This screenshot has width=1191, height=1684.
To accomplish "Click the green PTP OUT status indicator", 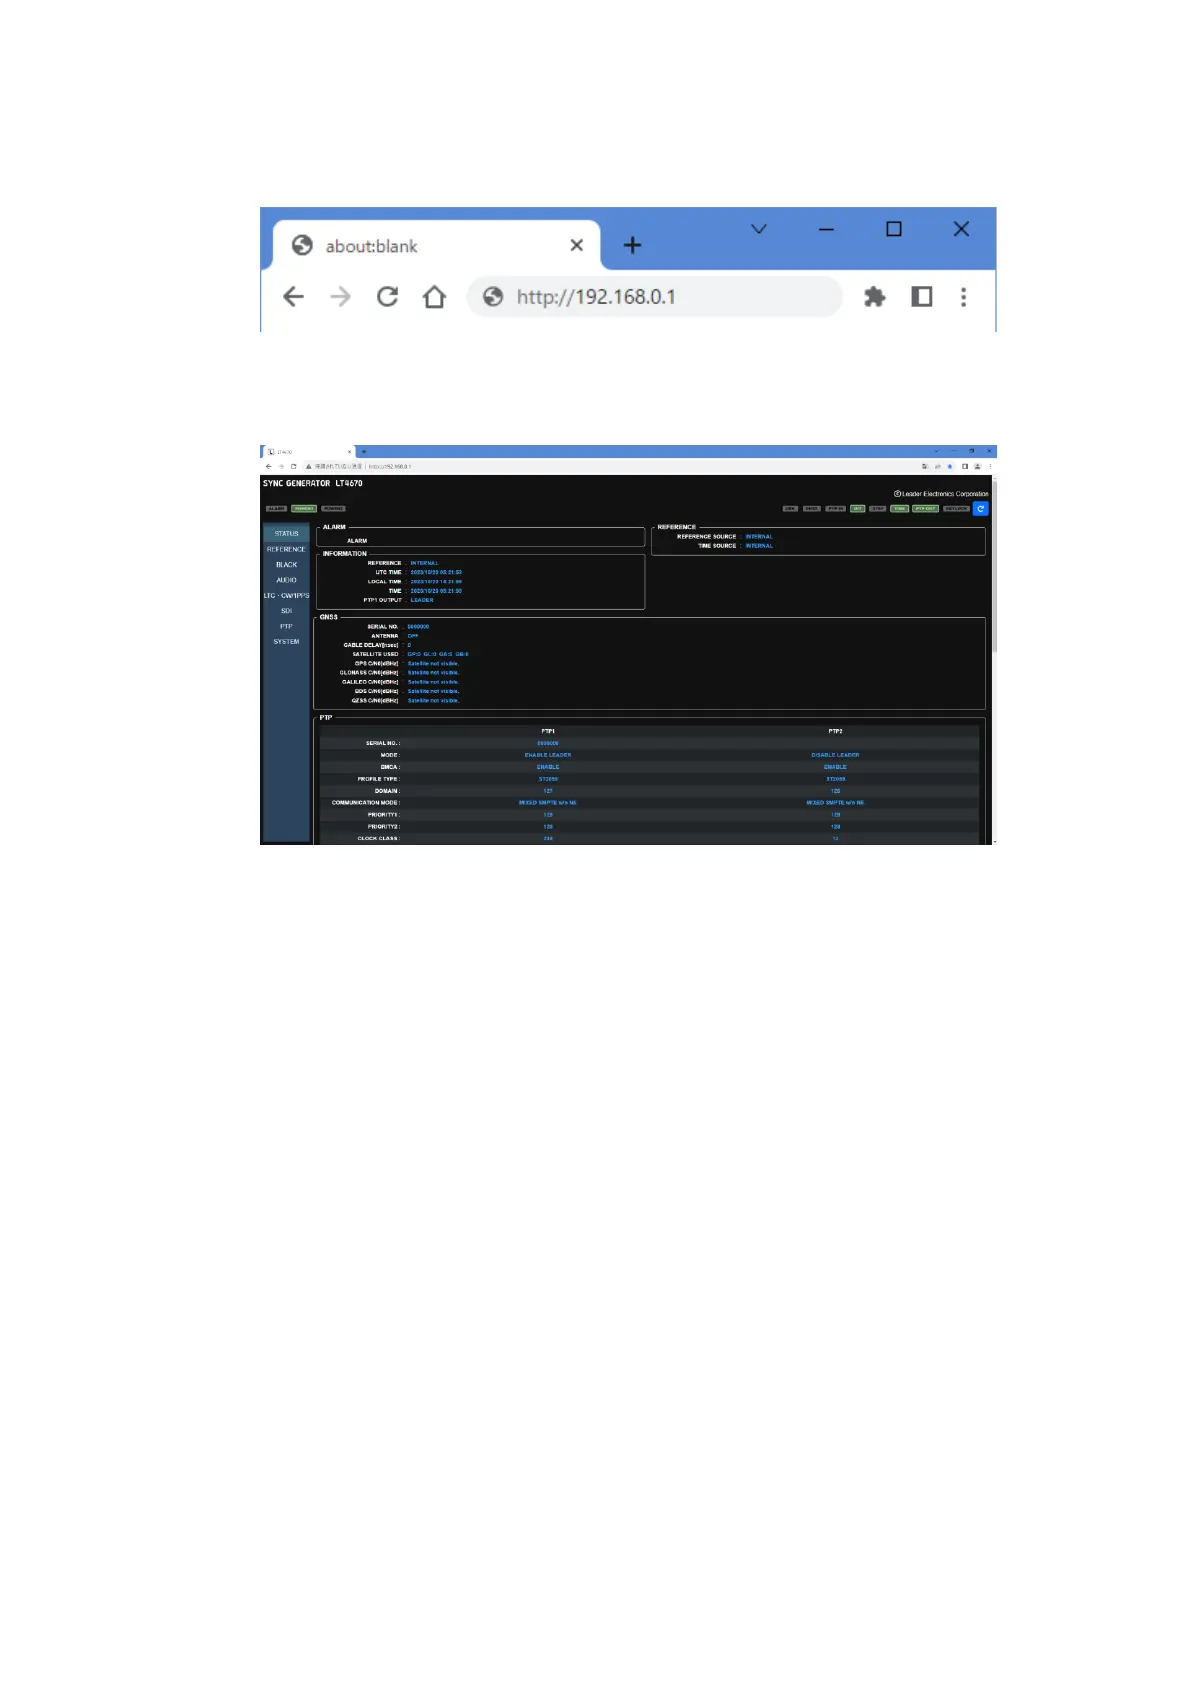I will [925, 509].
